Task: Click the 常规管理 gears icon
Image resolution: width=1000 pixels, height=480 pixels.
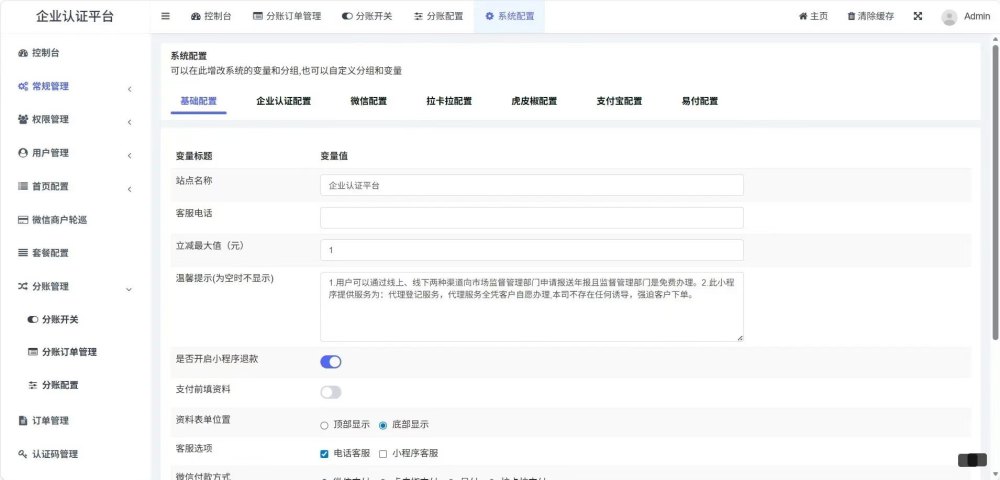Action: pos(22,87)
